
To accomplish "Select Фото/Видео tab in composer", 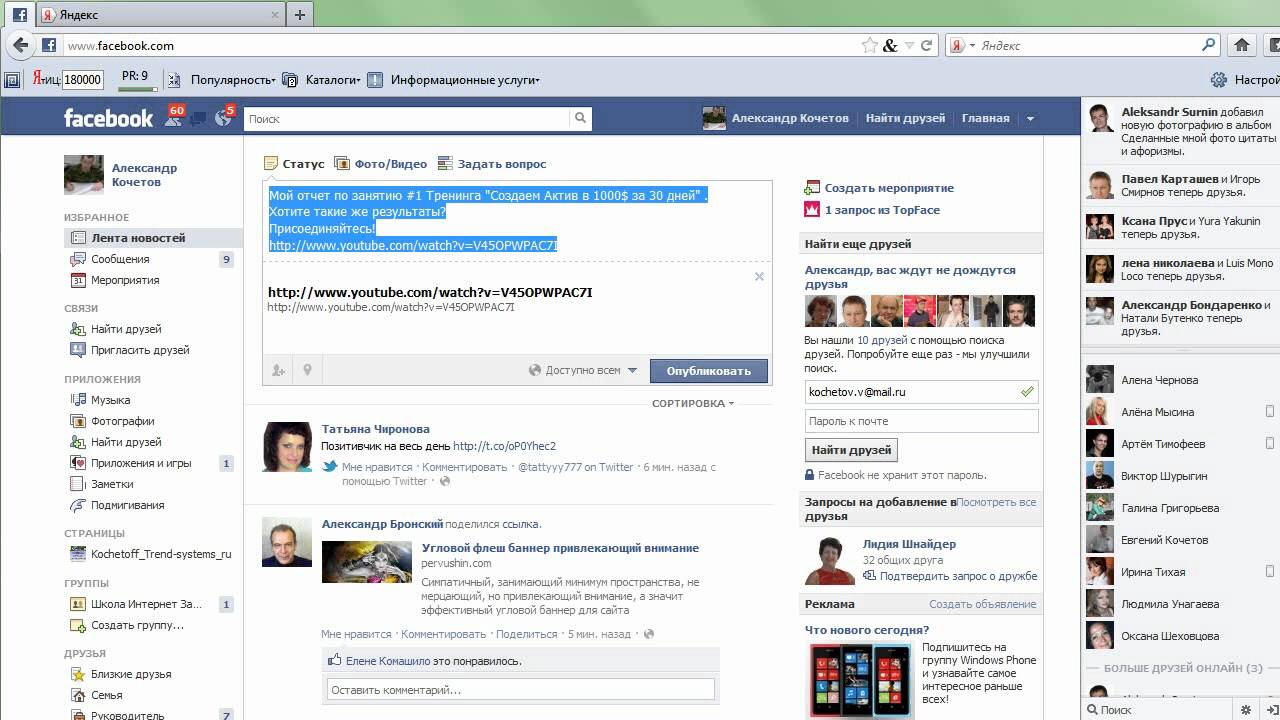I will pos(380,164).
